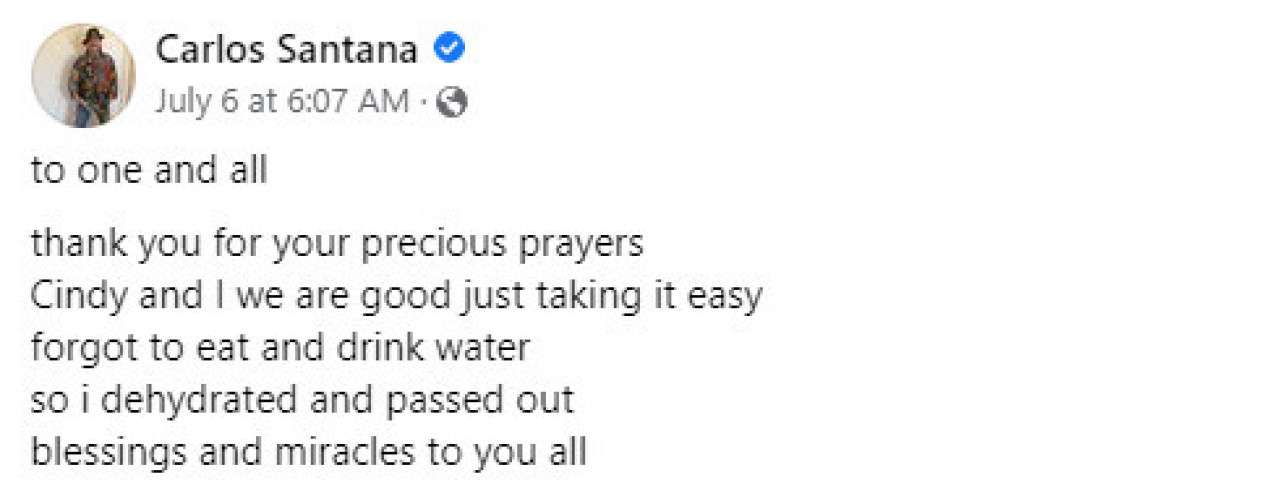Click the "thank you for your" text line

pyautogui.click(x=337, y=245)
